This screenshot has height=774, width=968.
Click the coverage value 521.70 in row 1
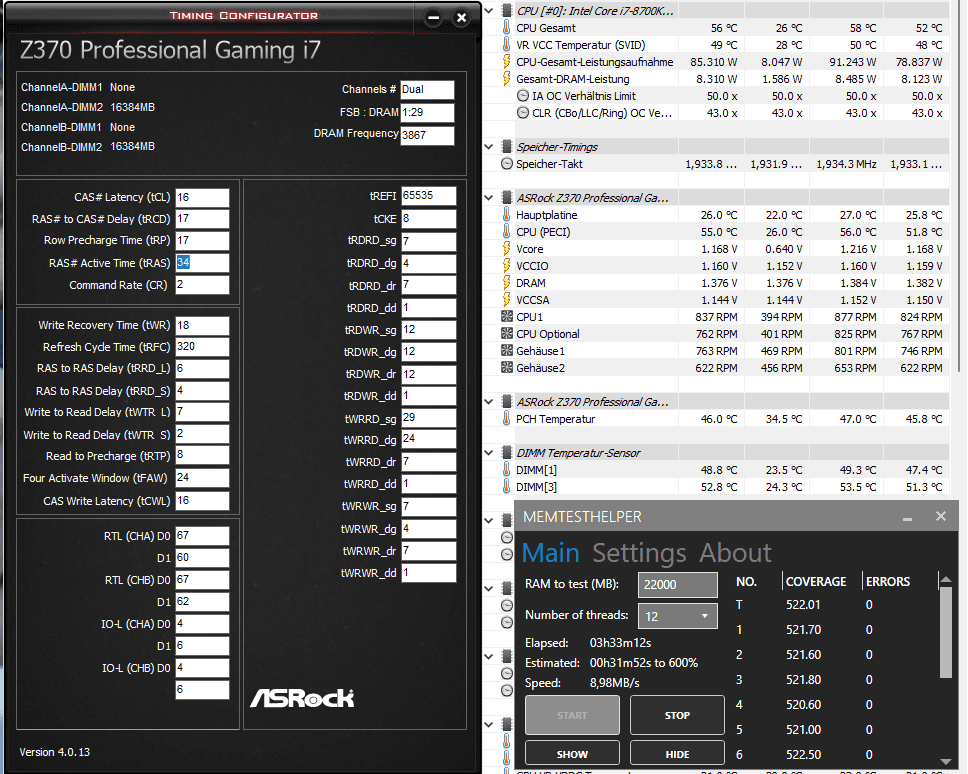tap(804, 630)
